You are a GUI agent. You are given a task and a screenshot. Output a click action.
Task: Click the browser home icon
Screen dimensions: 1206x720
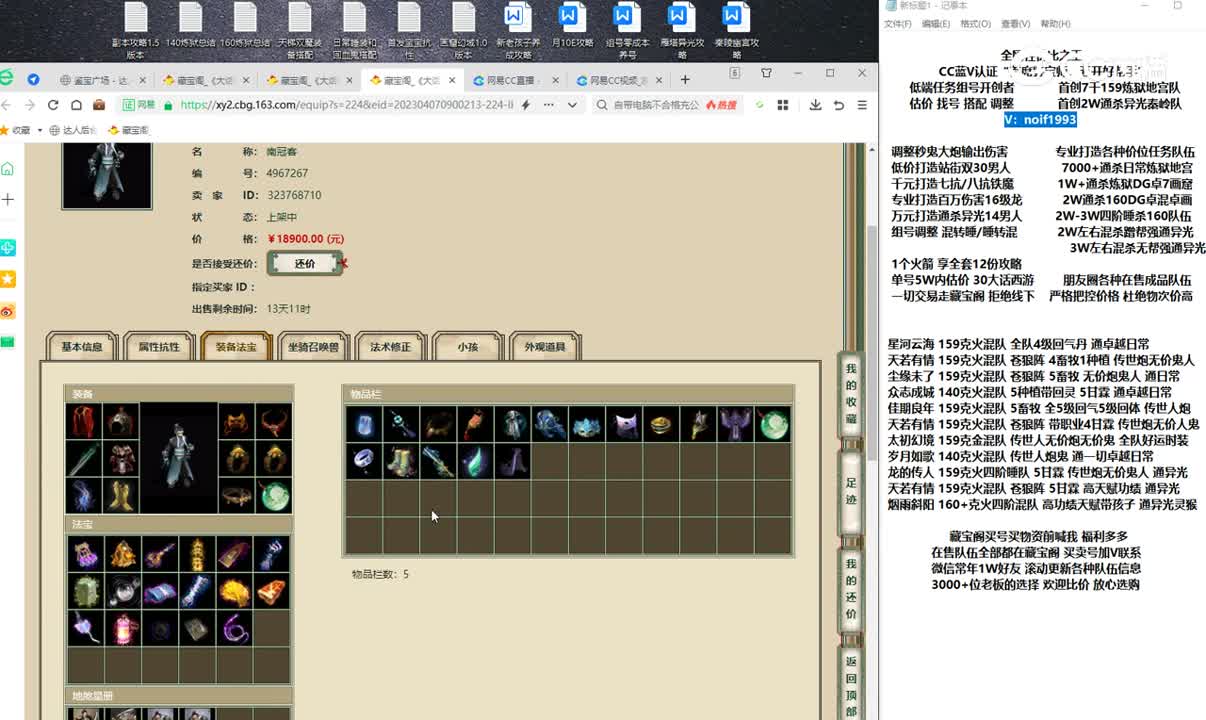click(x=76, y=105)
